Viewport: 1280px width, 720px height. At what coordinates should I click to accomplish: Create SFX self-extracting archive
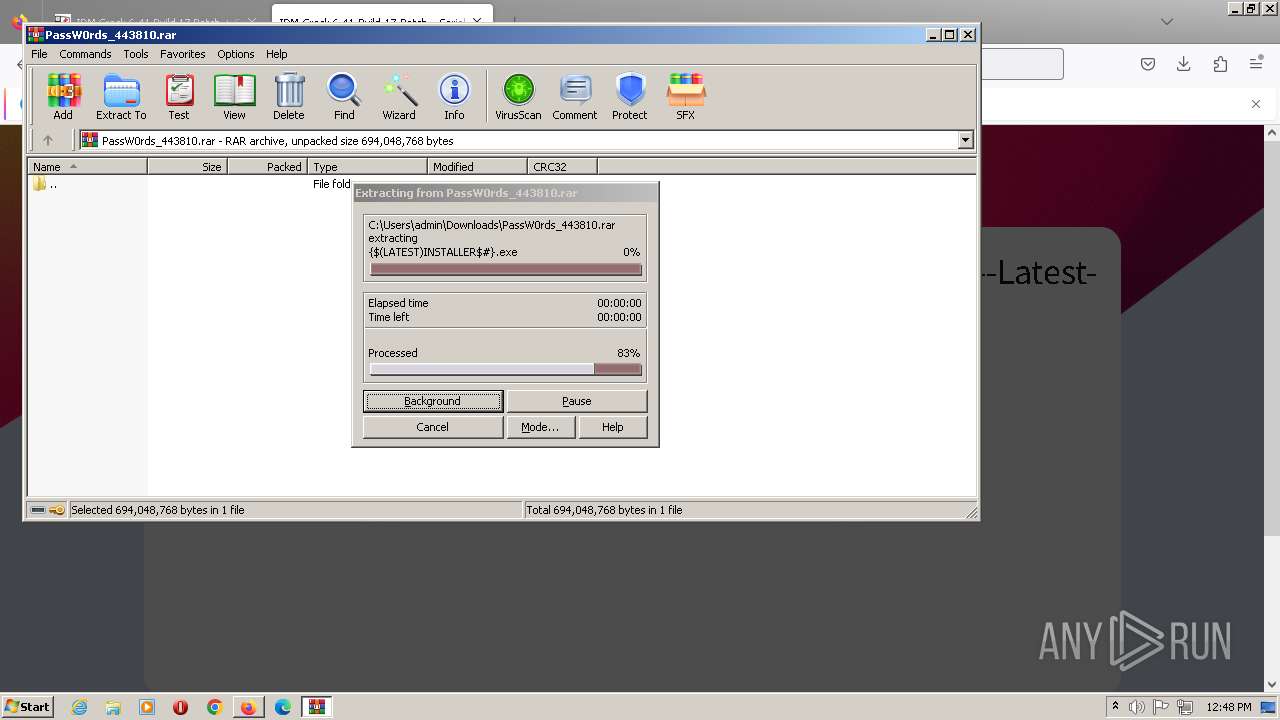(x=685, y=97)
